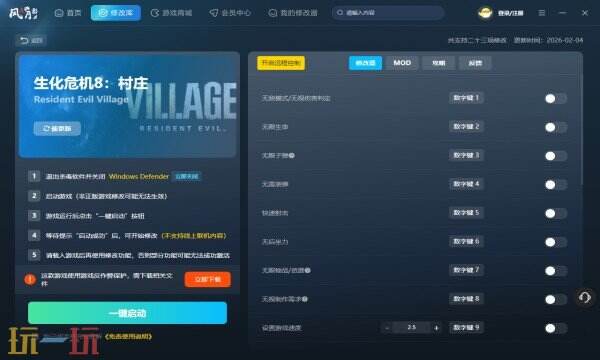Screen dimensions: 600x360
Task: Click the top search input field
Action: pyautogui.click(x=388, y=13)
